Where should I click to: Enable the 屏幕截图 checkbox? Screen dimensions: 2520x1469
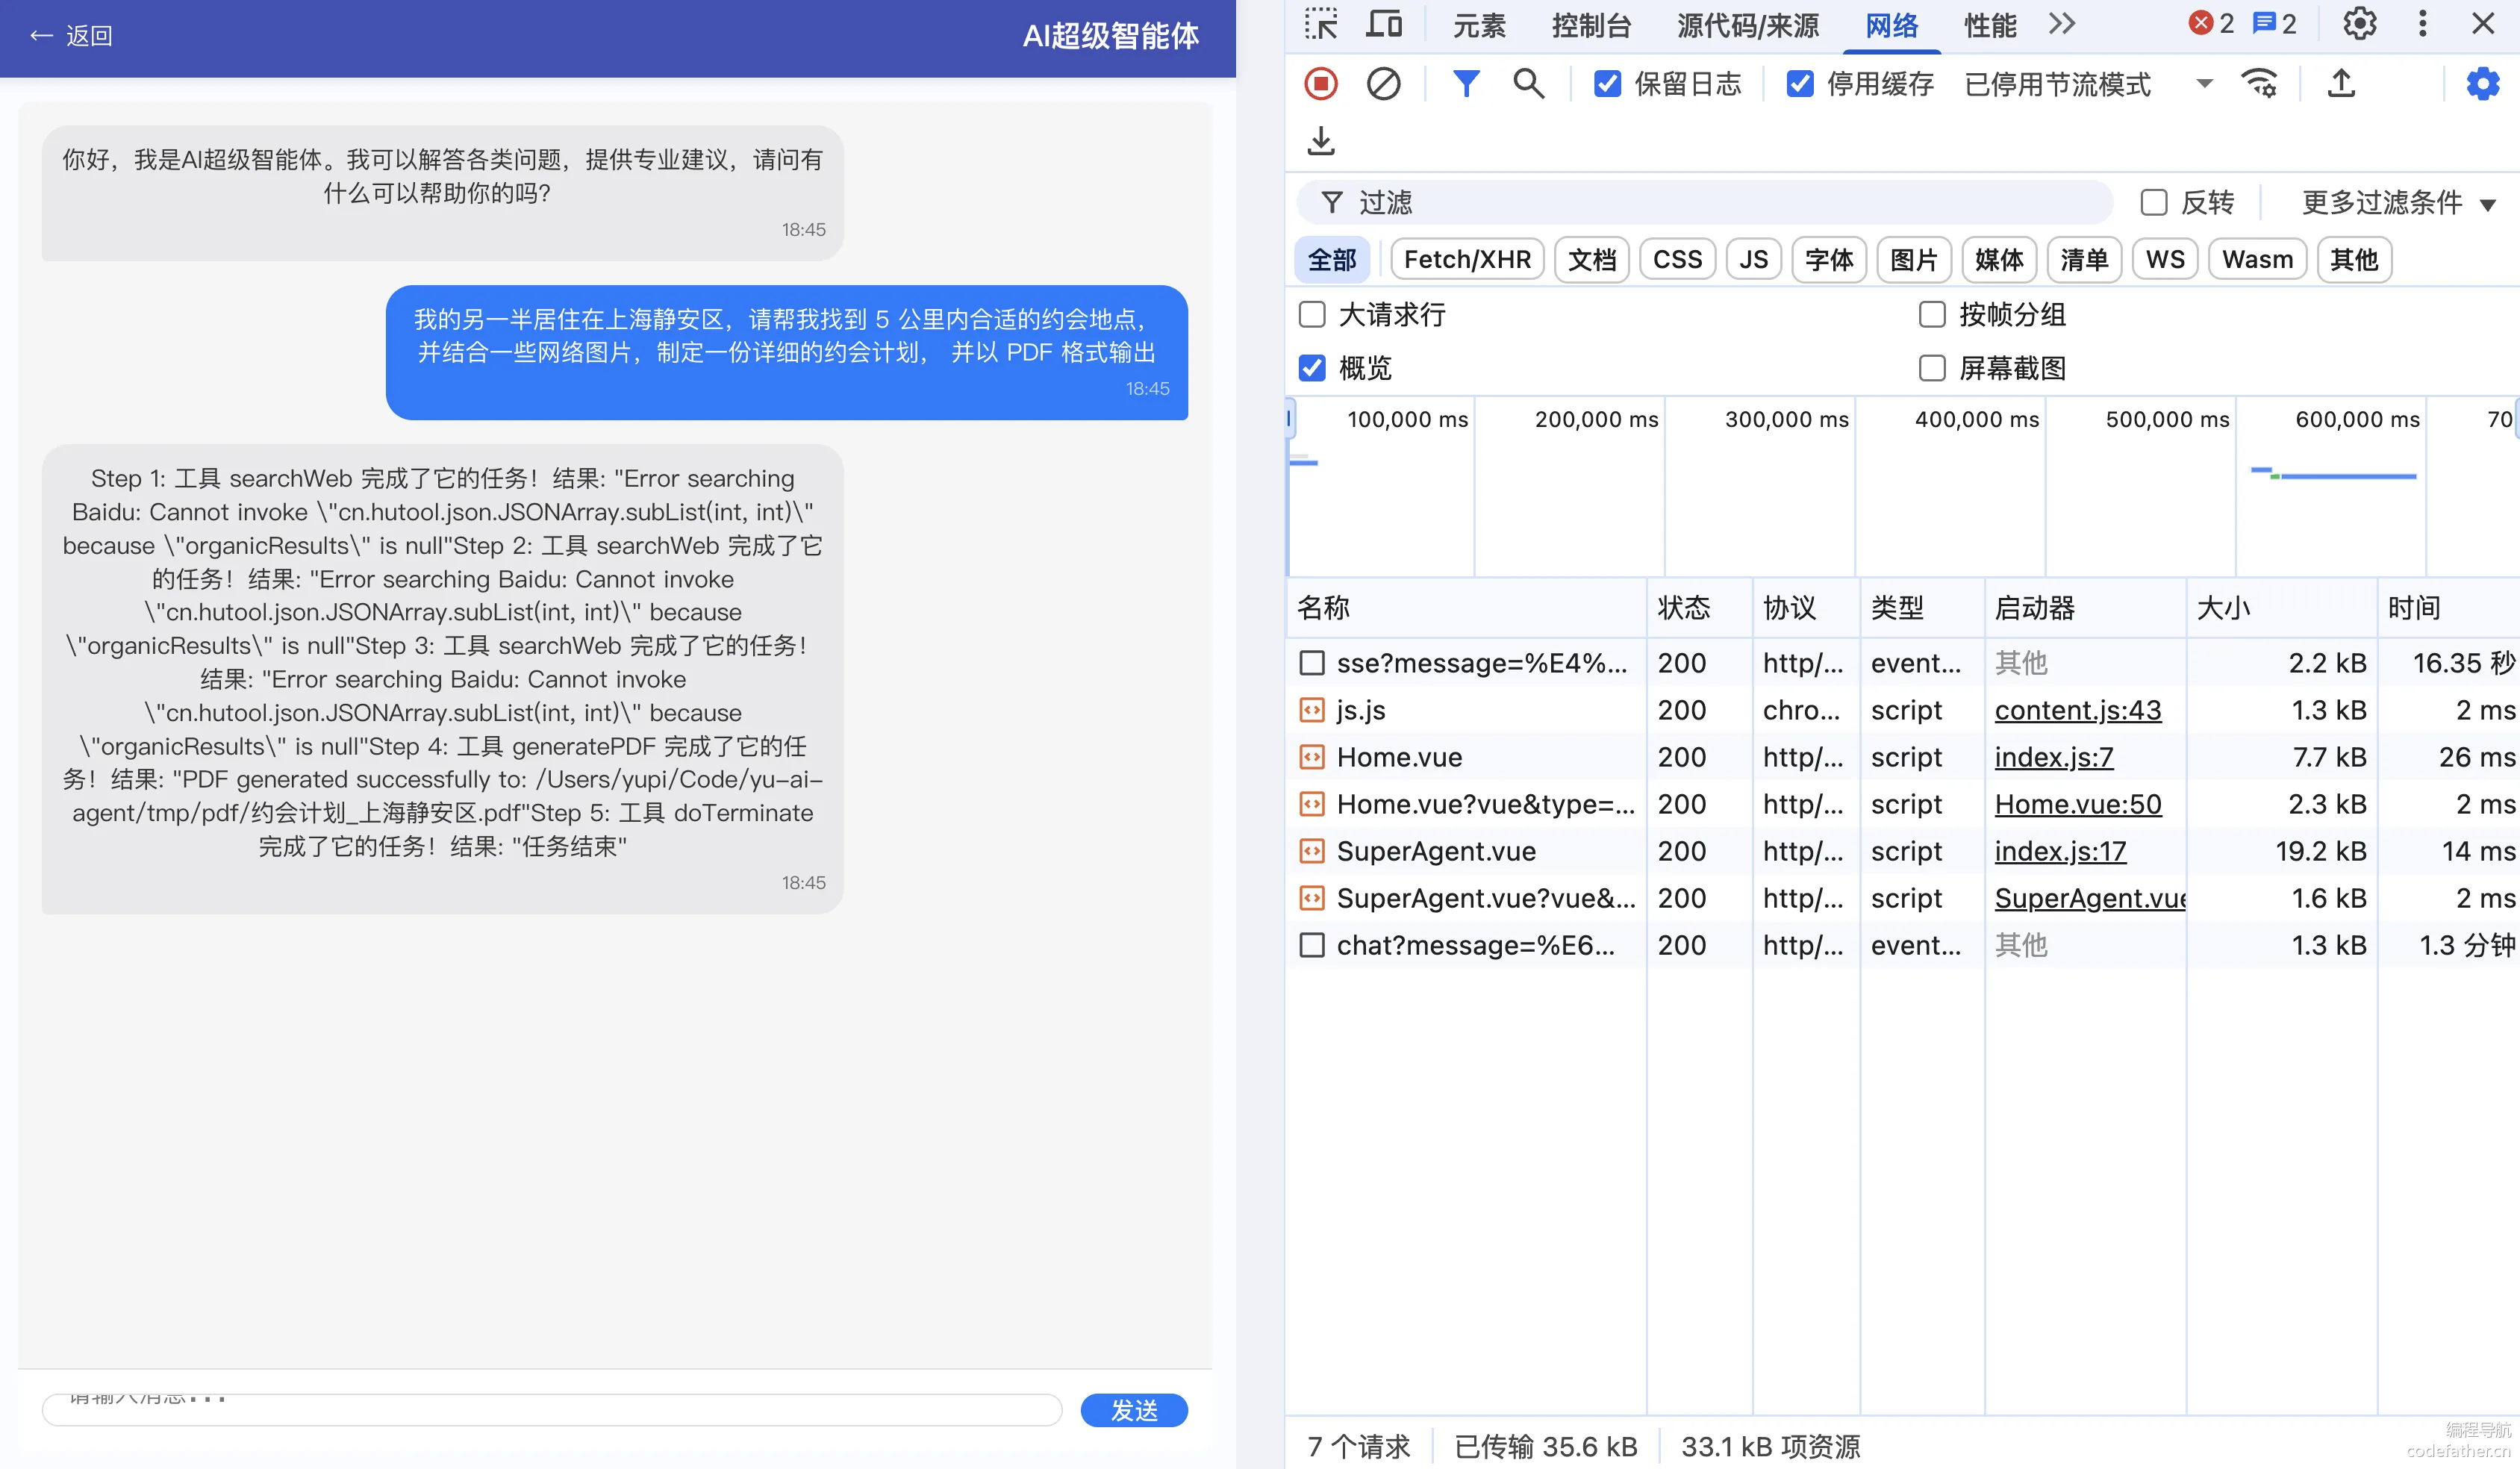(1932, 368)
